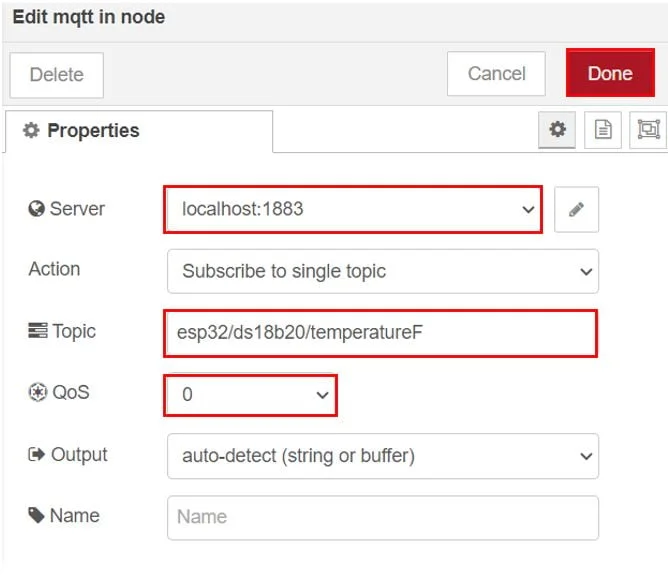Click the Name input field
Image resolution: width=668 pixels, height=576 pixels.
click(x=383, y=518)
